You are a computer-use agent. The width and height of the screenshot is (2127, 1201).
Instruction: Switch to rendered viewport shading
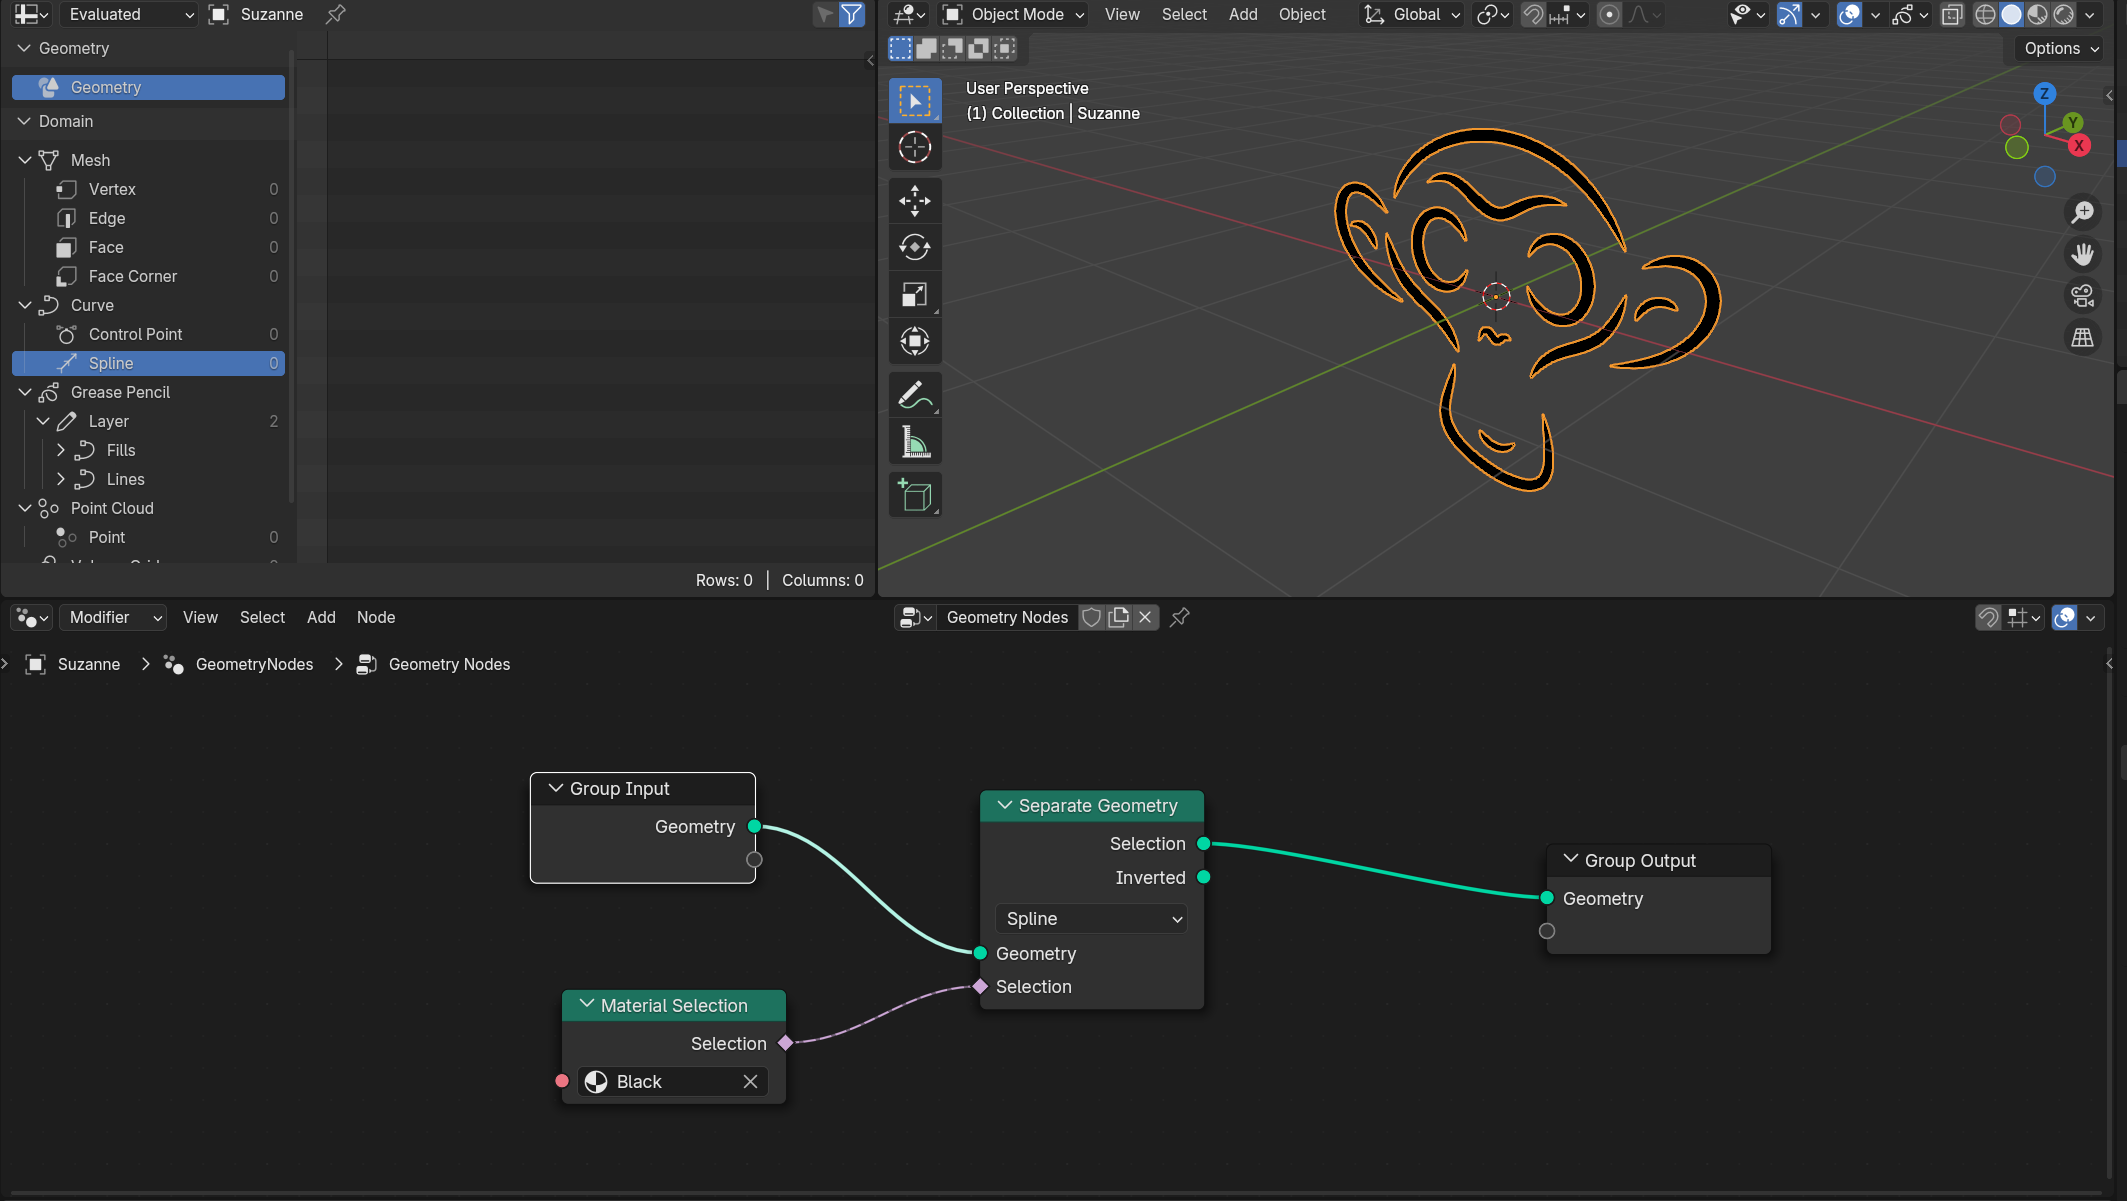(2063, 14)
